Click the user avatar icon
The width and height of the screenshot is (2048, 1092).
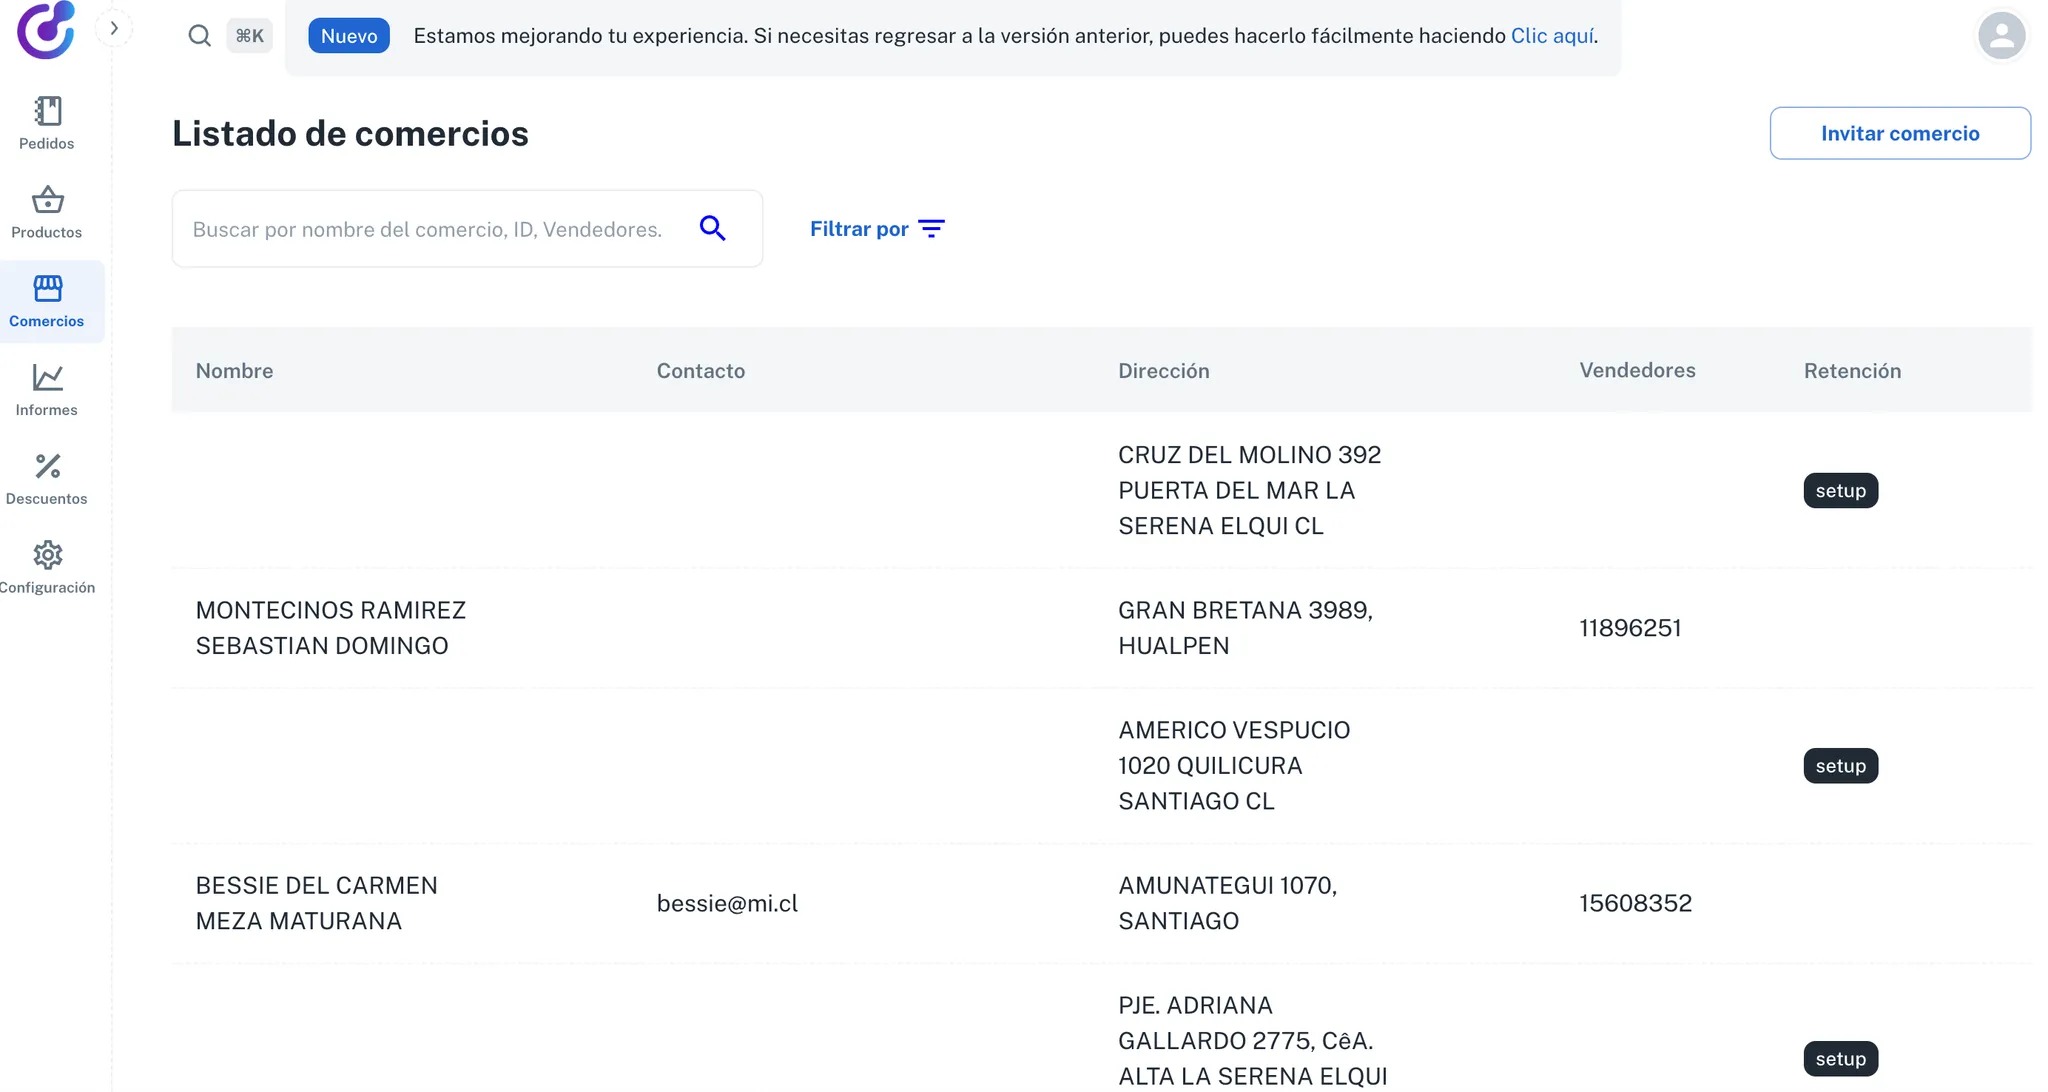click(x=2001, y=36)
